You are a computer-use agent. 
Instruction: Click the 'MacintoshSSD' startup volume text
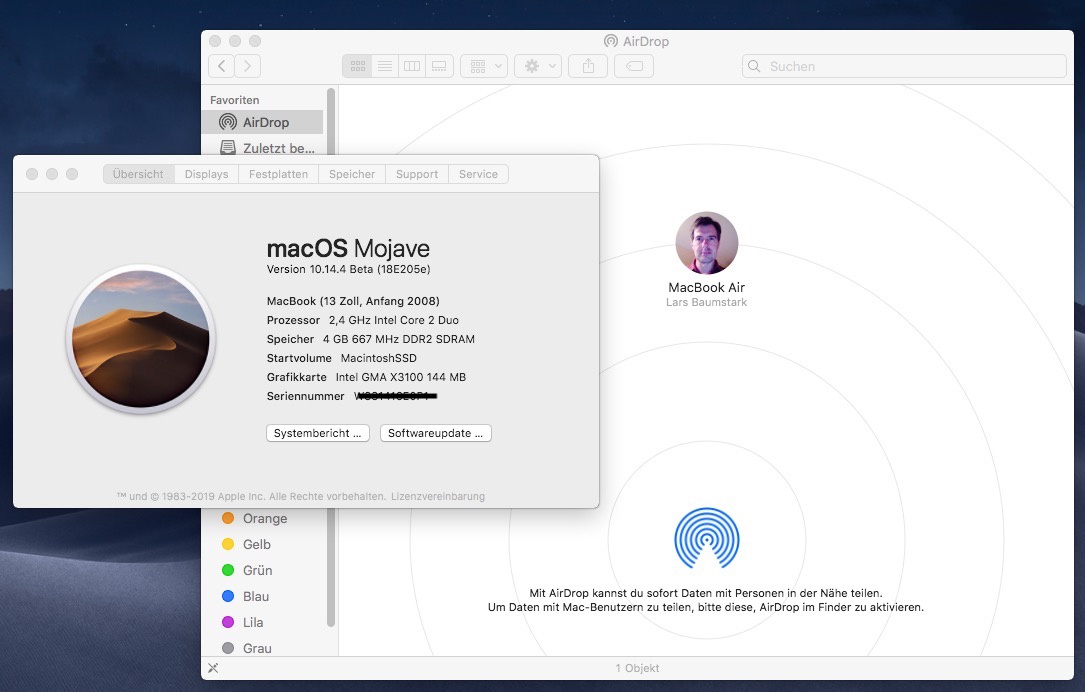[x=379, y=358]
